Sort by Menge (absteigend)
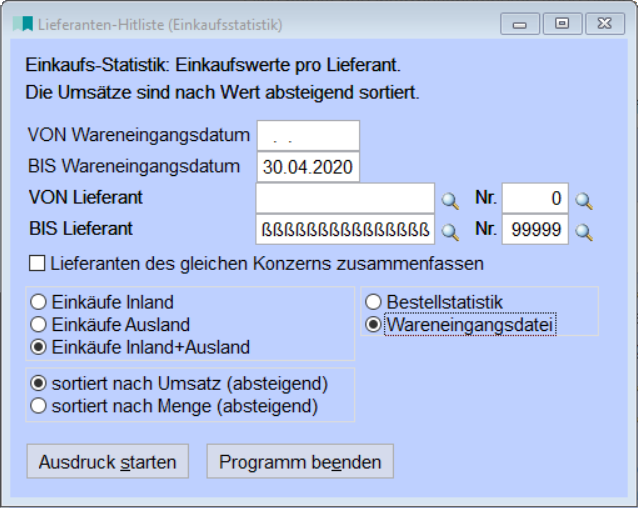Screen dimensions: 638x508 [39, 406]
